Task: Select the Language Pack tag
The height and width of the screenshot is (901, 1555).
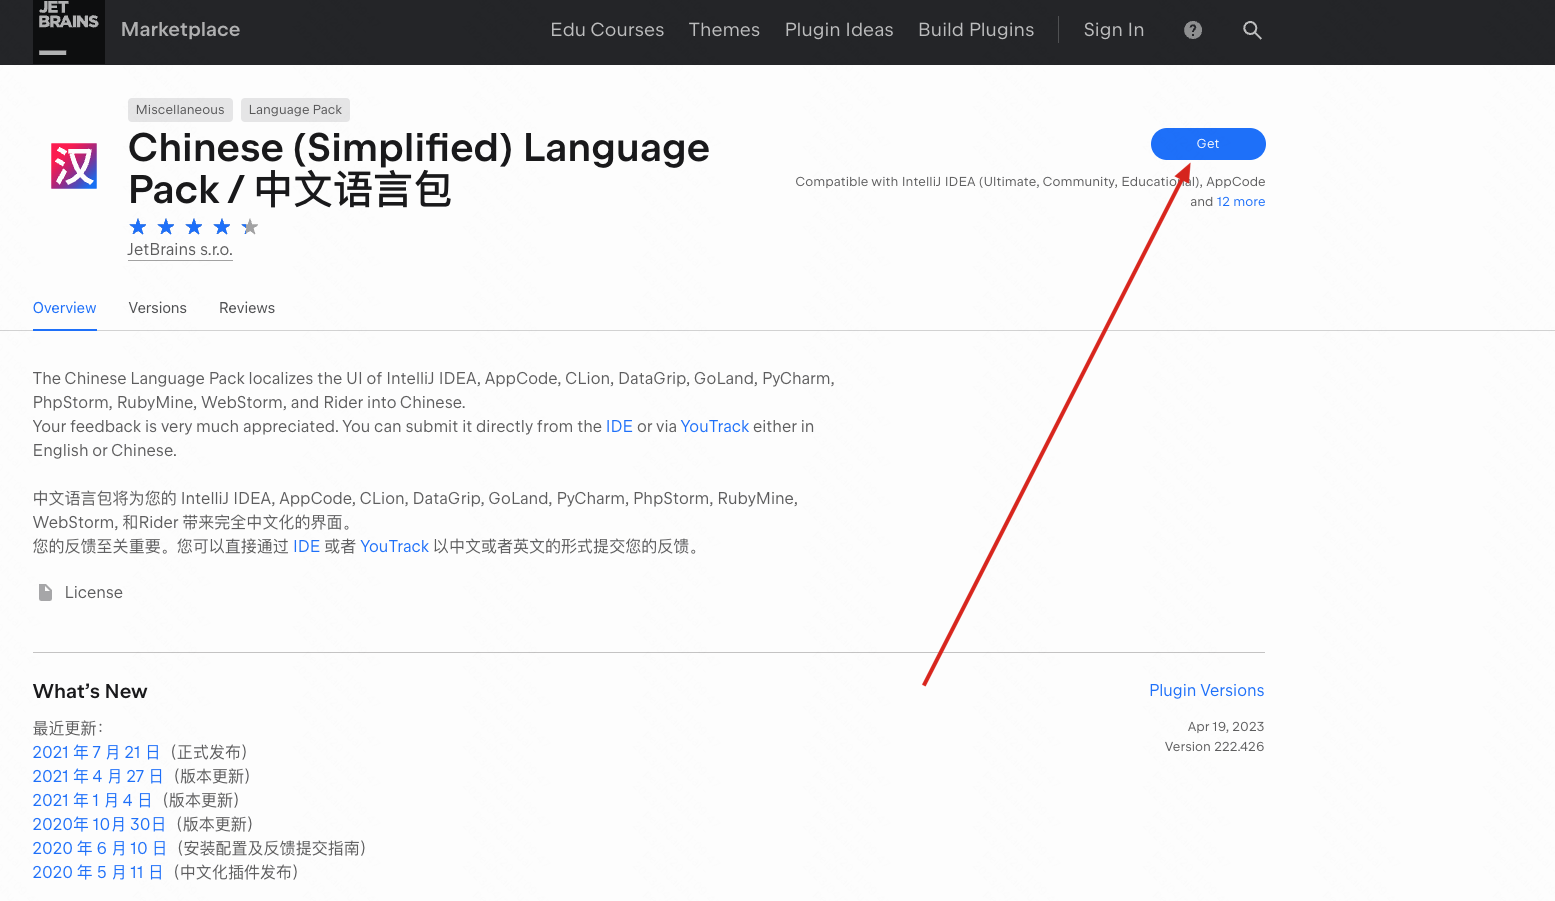Action: click(295, 110)
